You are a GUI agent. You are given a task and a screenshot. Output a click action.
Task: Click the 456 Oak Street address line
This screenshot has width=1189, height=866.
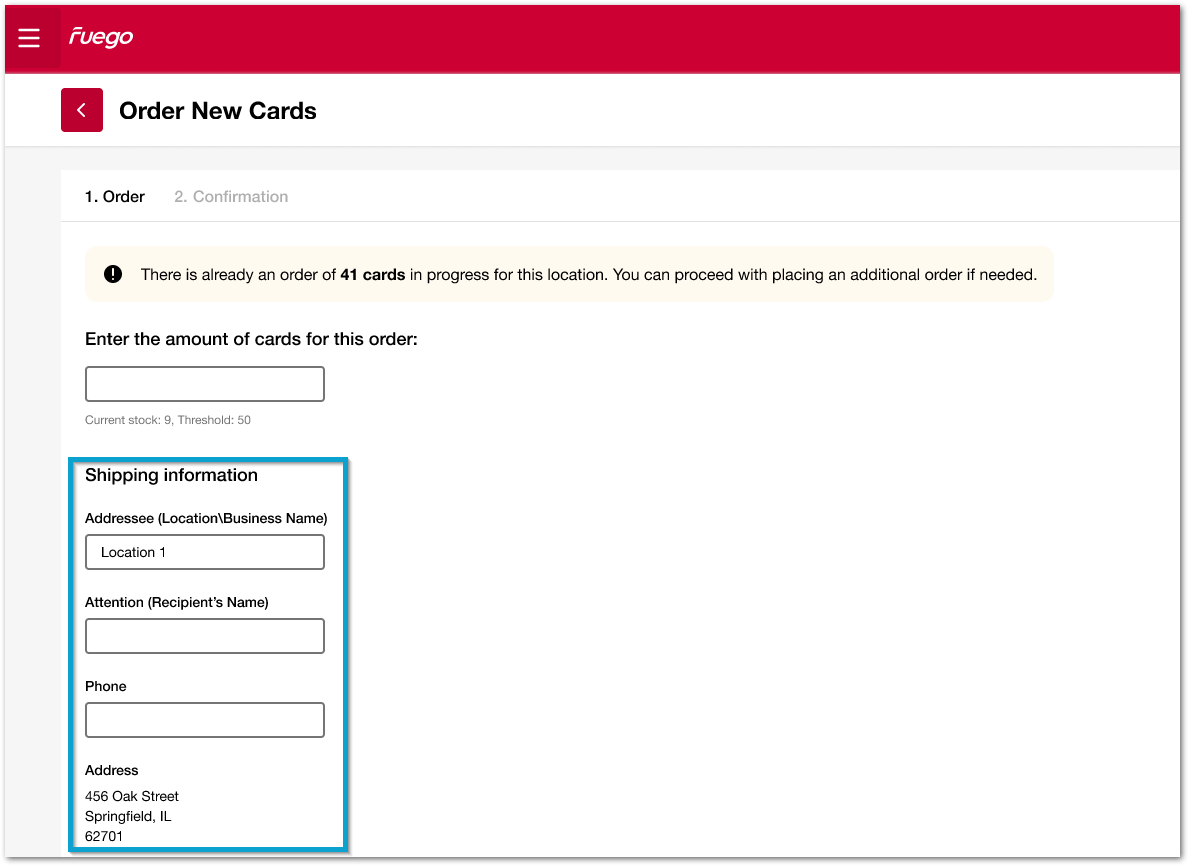click(x=132, y=796)
